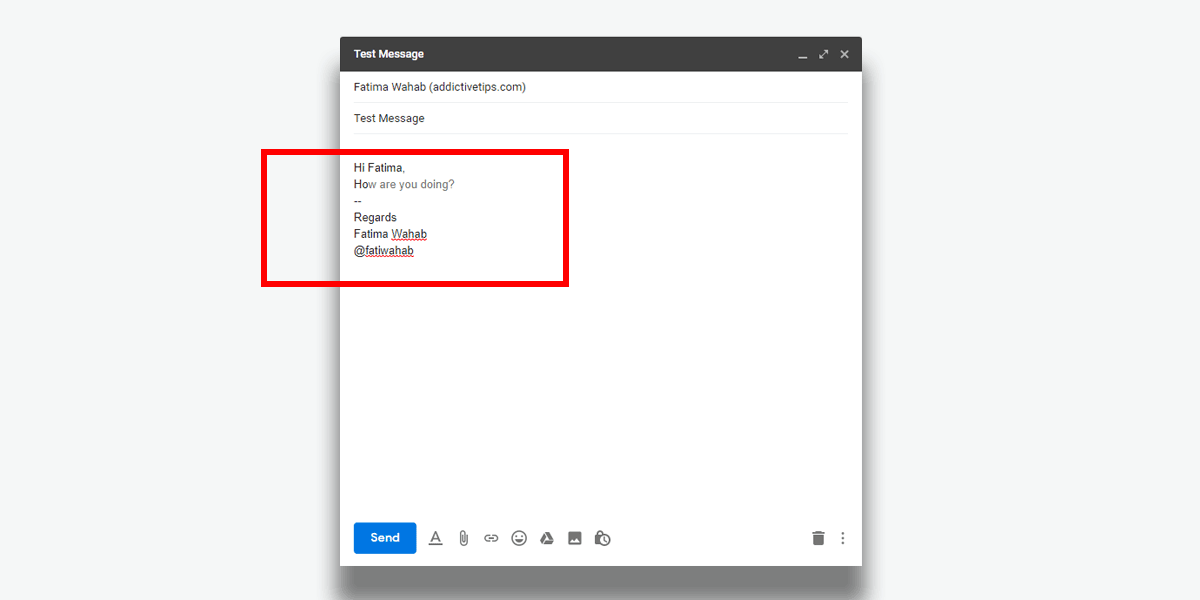Click the Test Message window title bar

tap(601, 54)
